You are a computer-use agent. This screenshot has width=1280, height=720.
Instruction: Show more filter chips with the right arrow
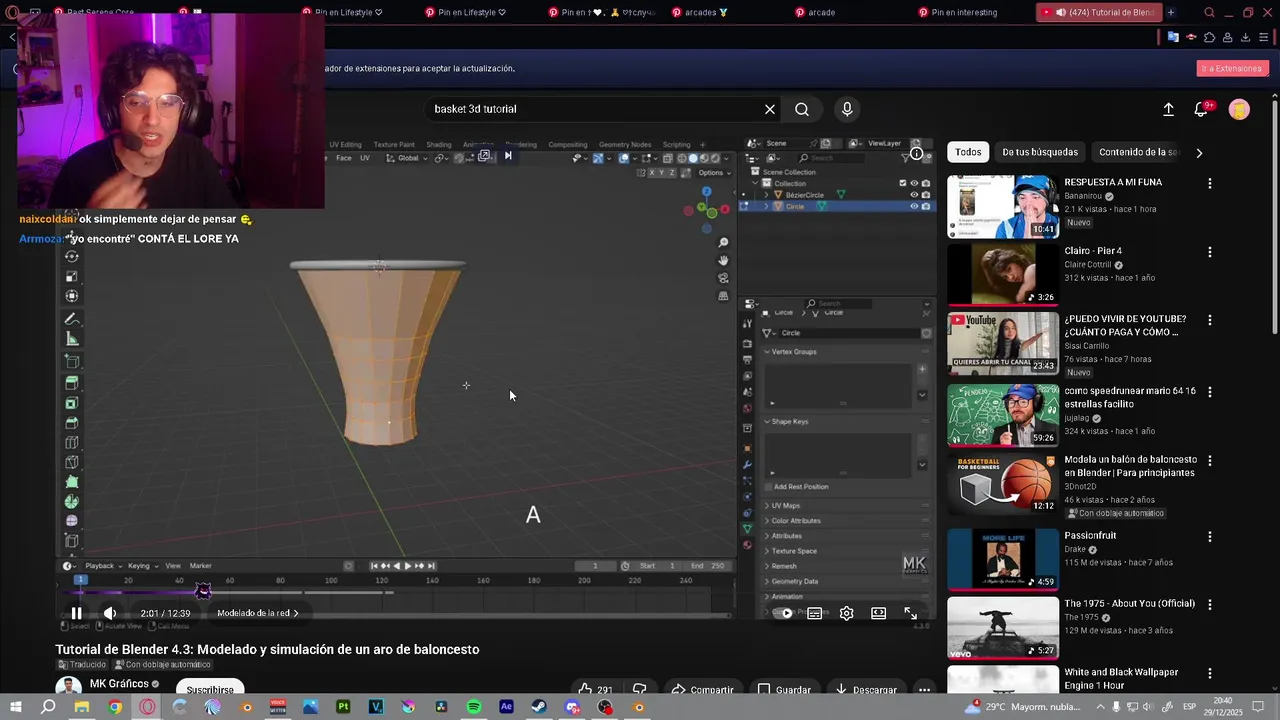pyautogui.click(x=1199, y=152)
